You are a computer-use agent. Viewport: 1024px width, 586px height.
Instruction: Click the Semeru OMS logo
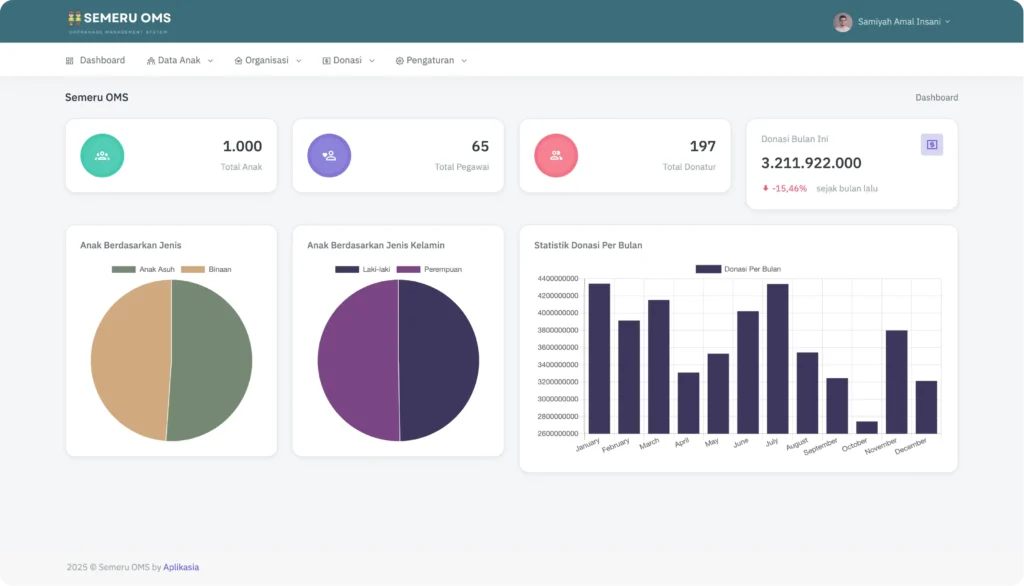tap(119, 21)
